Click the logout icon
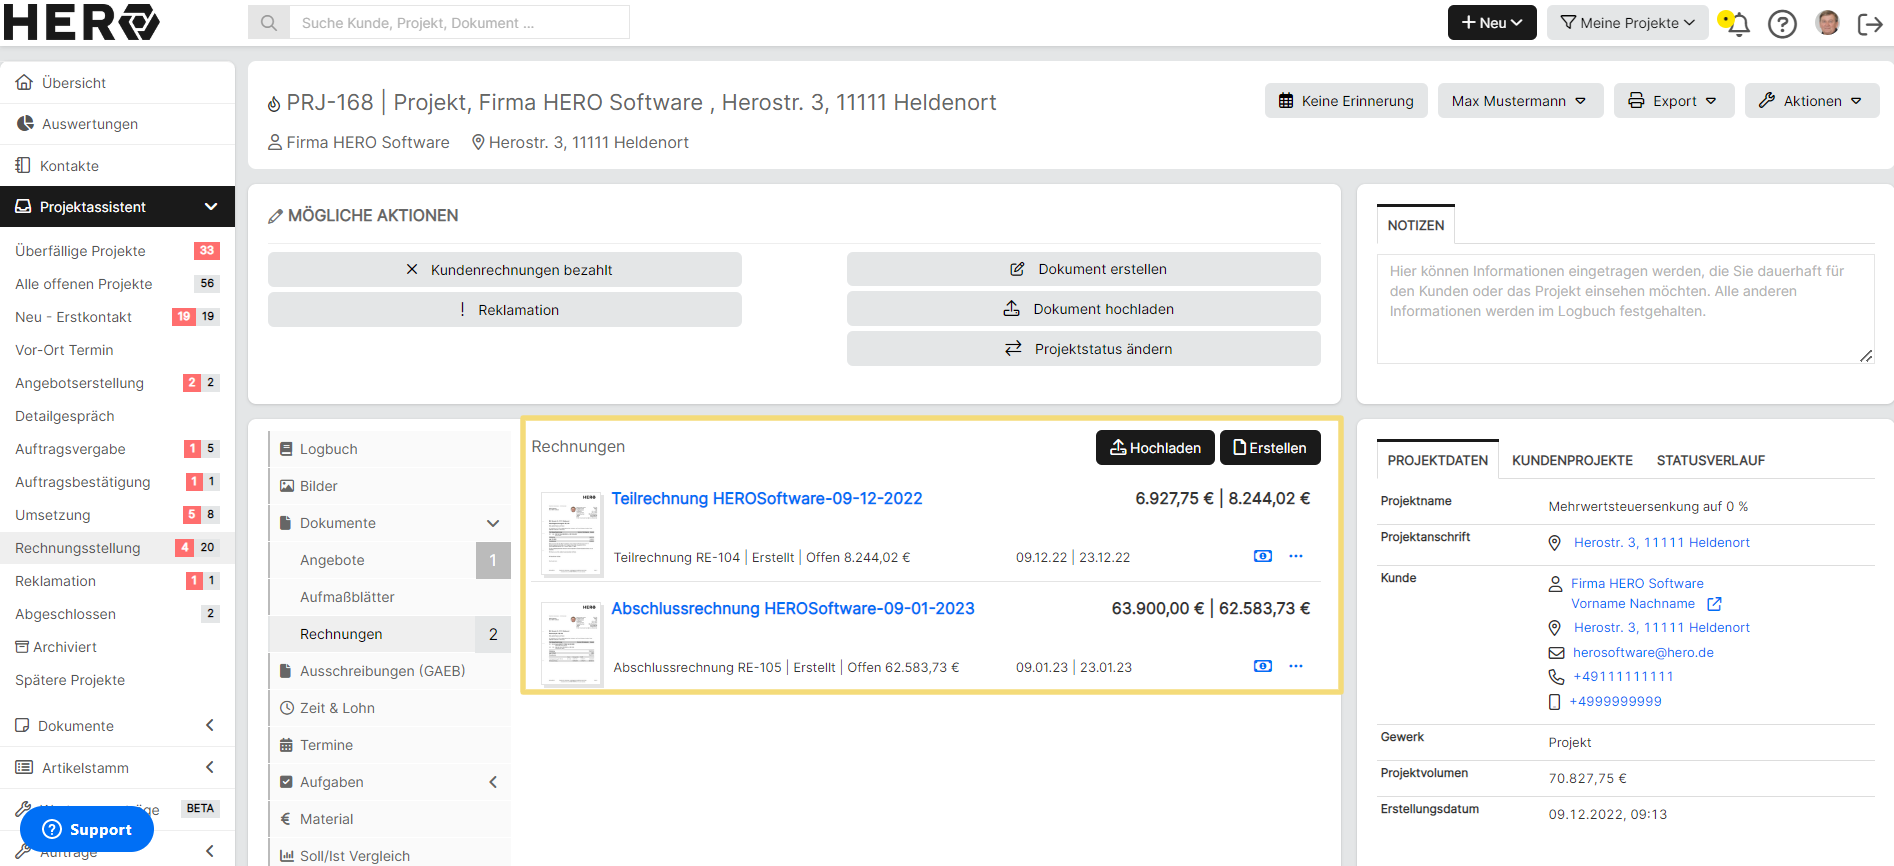Screen dimensions: 1894x866 click(x=1869, y=23)
